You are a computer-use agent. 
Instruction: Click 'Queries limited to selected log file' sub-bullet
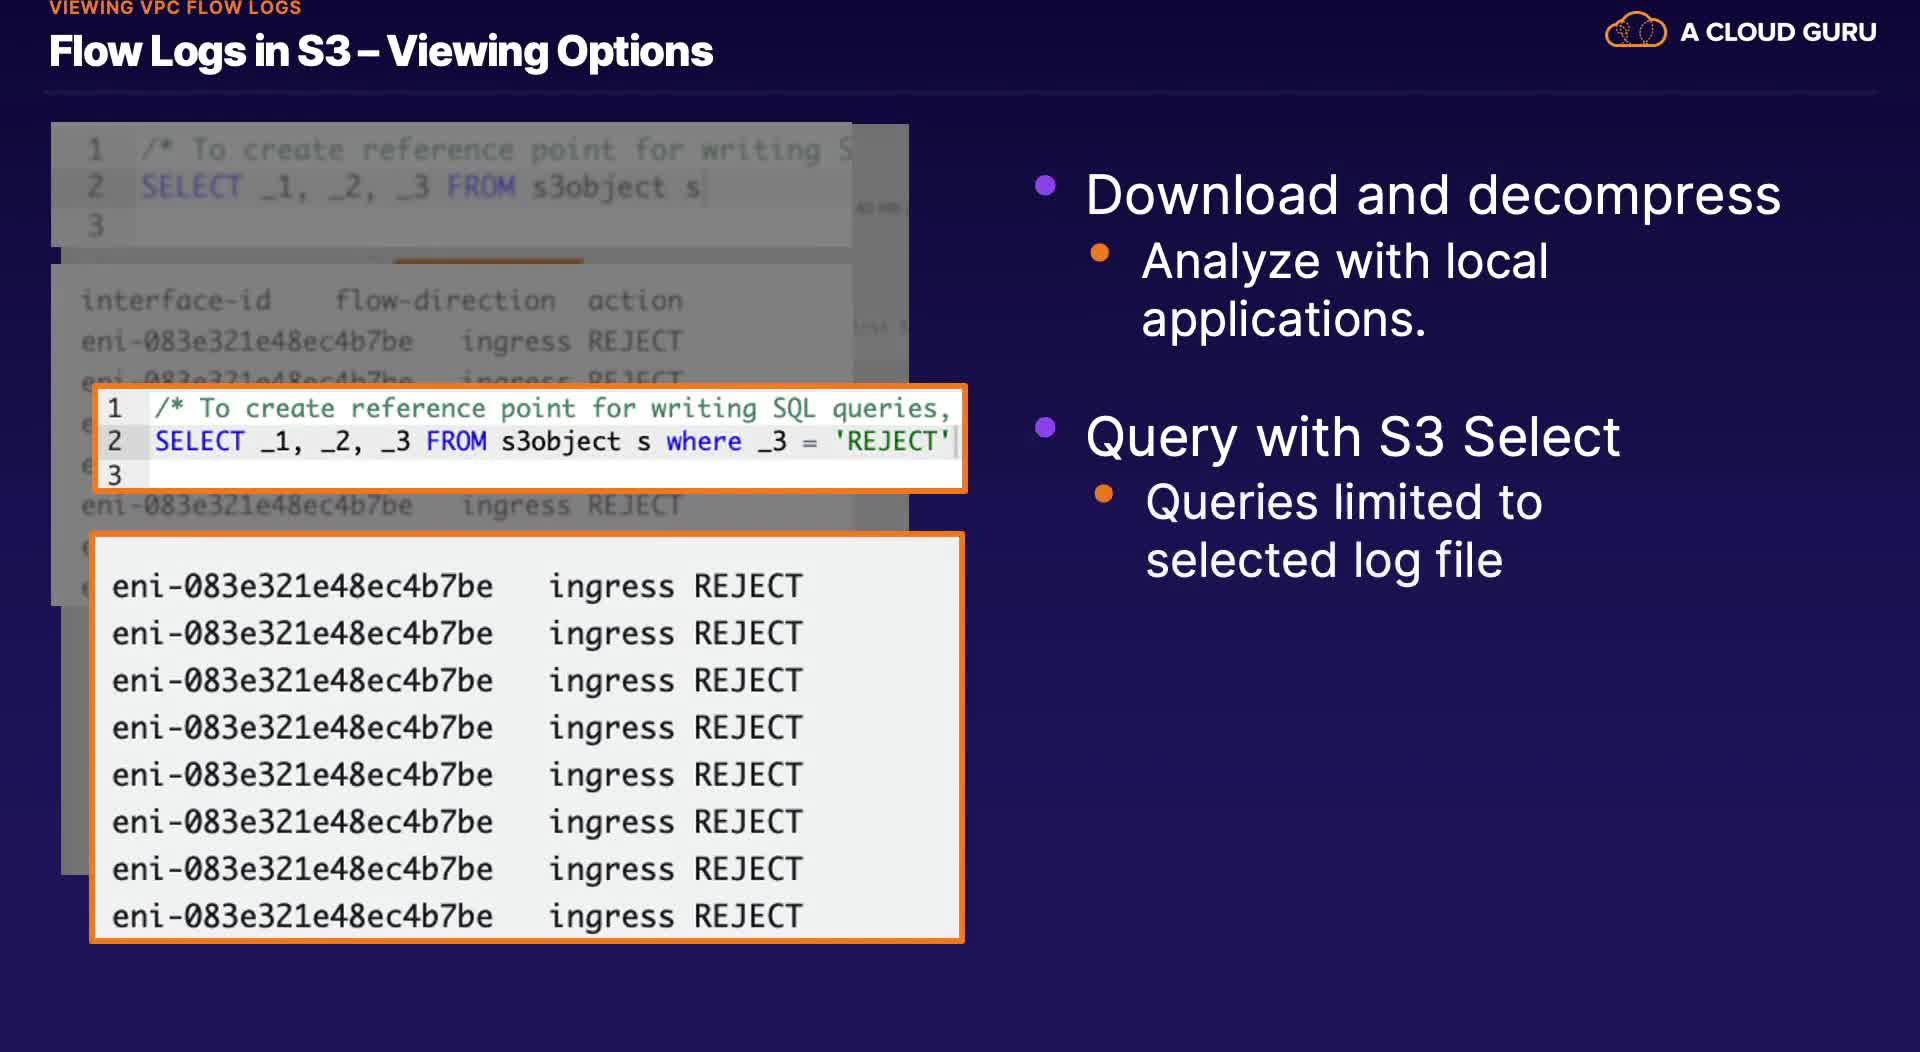[x=1344, y=531]
